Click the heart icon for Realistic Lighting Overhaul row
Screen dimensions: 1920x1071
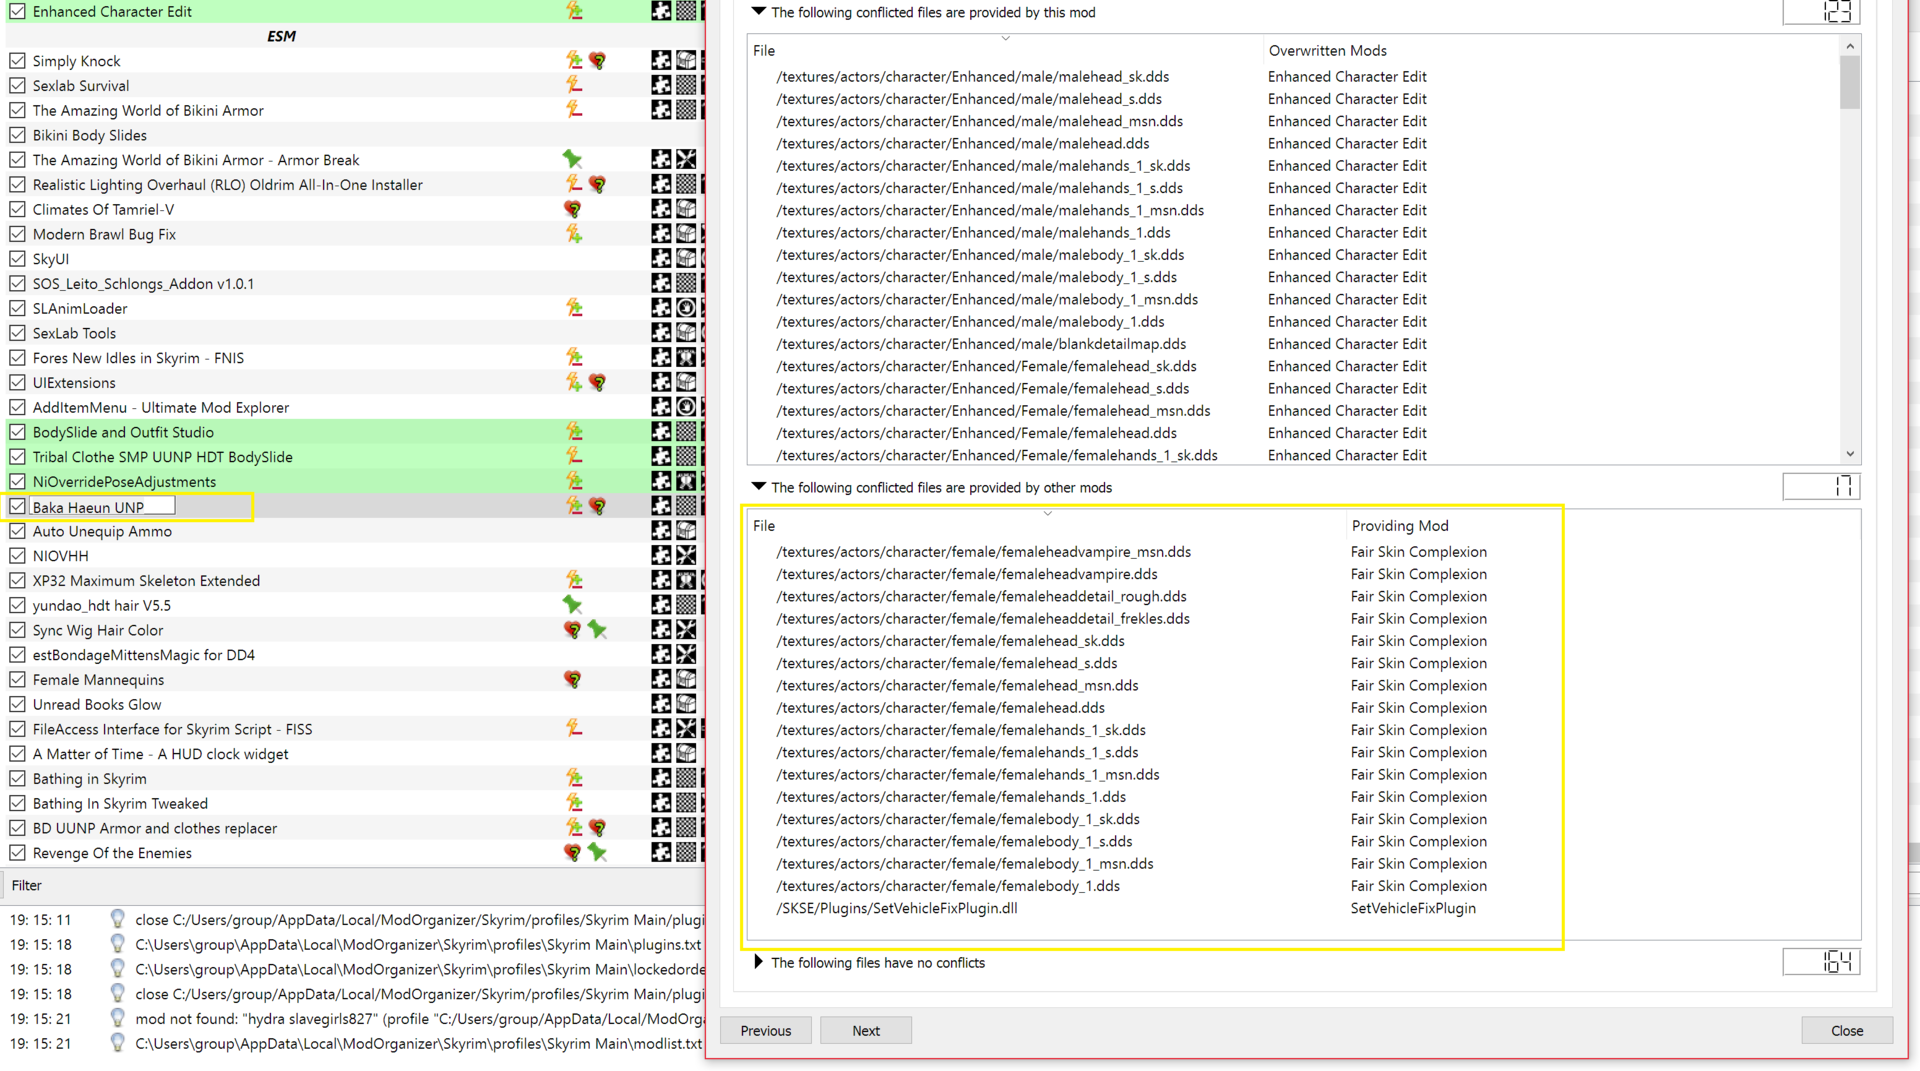598,184
